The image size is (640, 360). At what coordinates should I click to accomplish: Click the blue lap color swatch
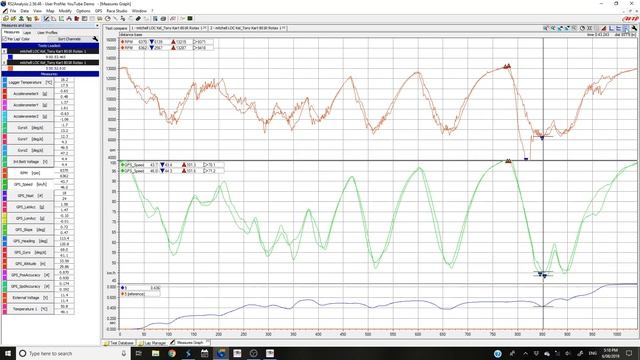pyautogui.click(x=10, y=57)
